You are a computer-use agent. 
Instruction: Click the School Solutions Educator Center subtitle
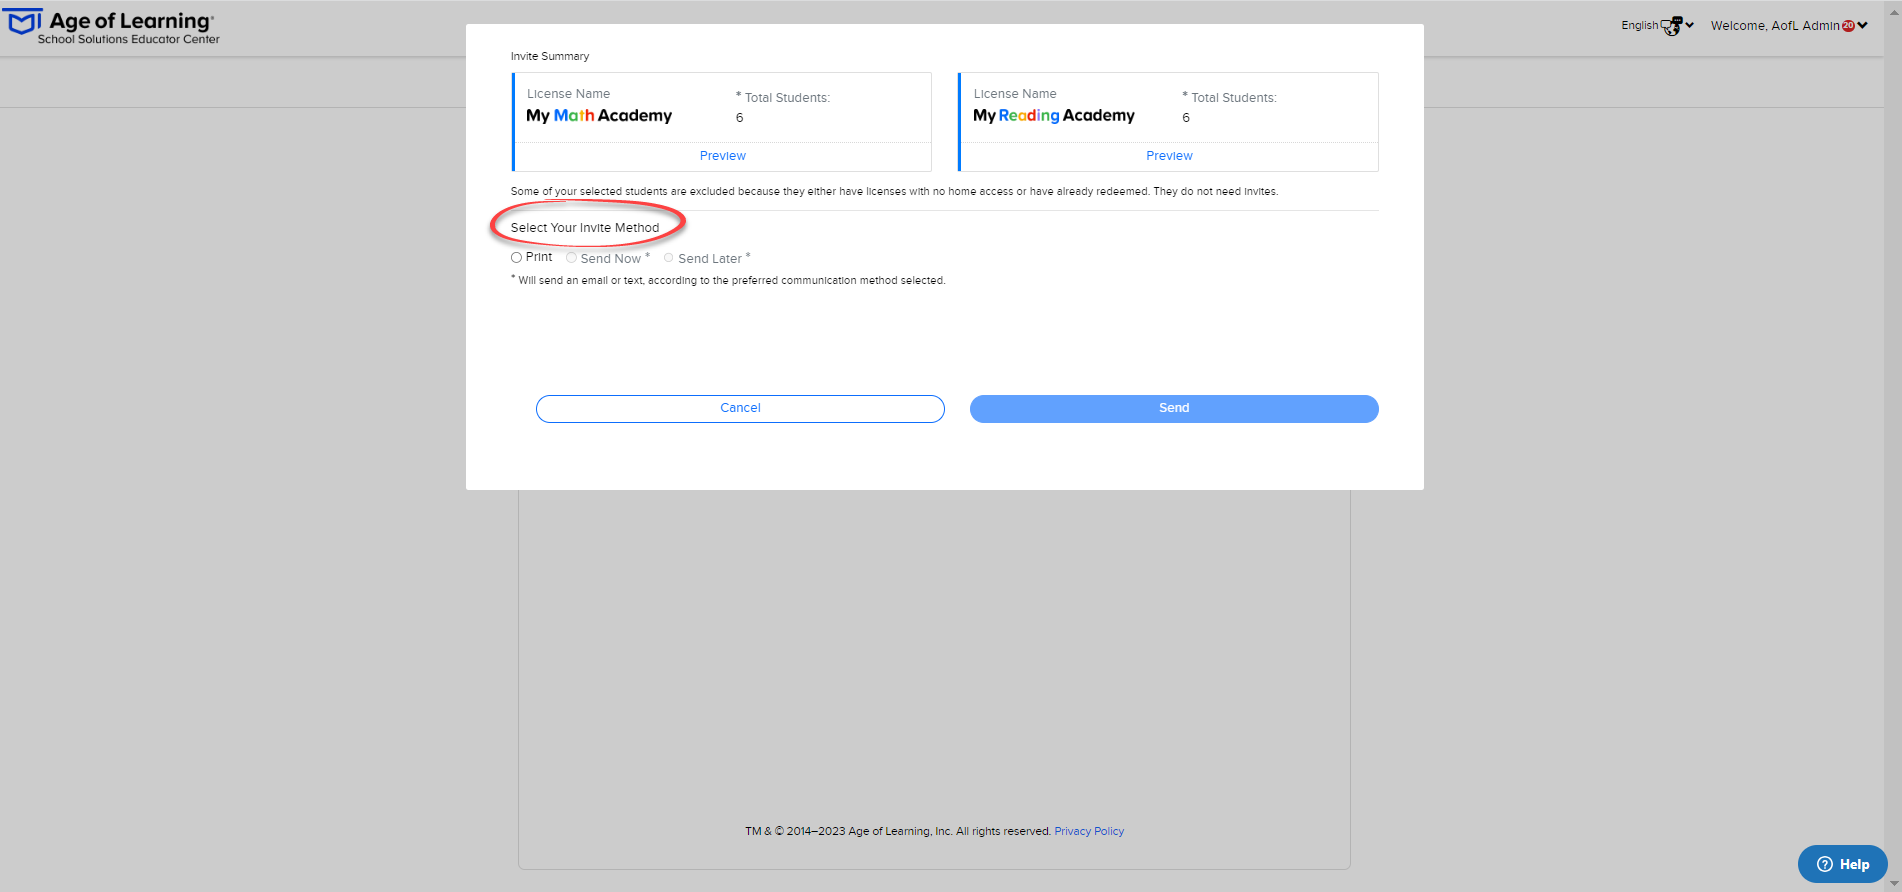point(129,39)
